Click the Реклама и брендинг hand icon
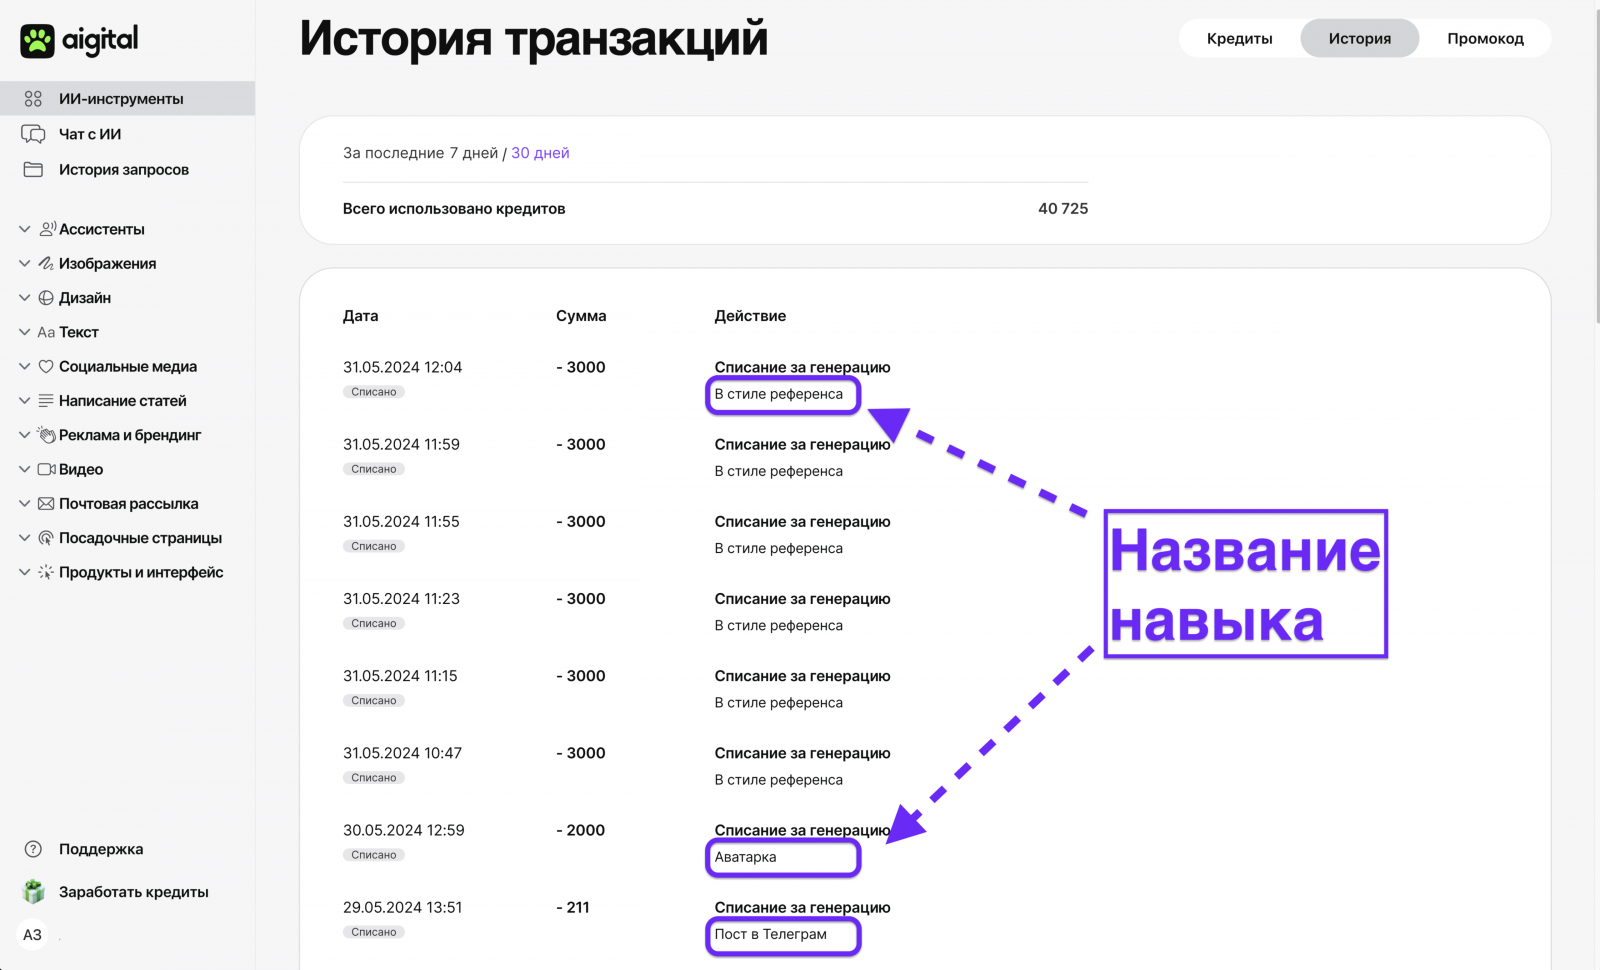Viewport: 1600px width, 970px height. point(46,435)
